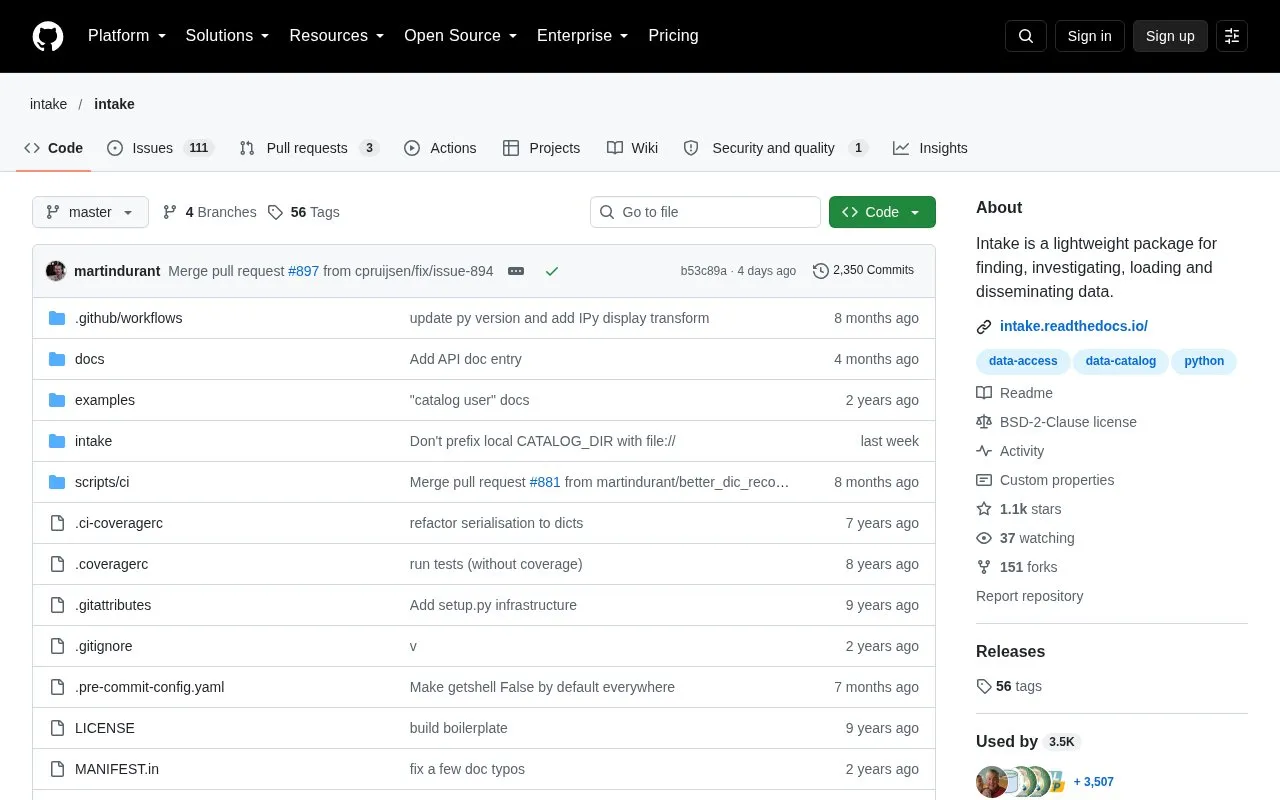Open the BSD-2-Clause license link
The height and width of the screenshot is (800, 1280).
pos(1056,422)
